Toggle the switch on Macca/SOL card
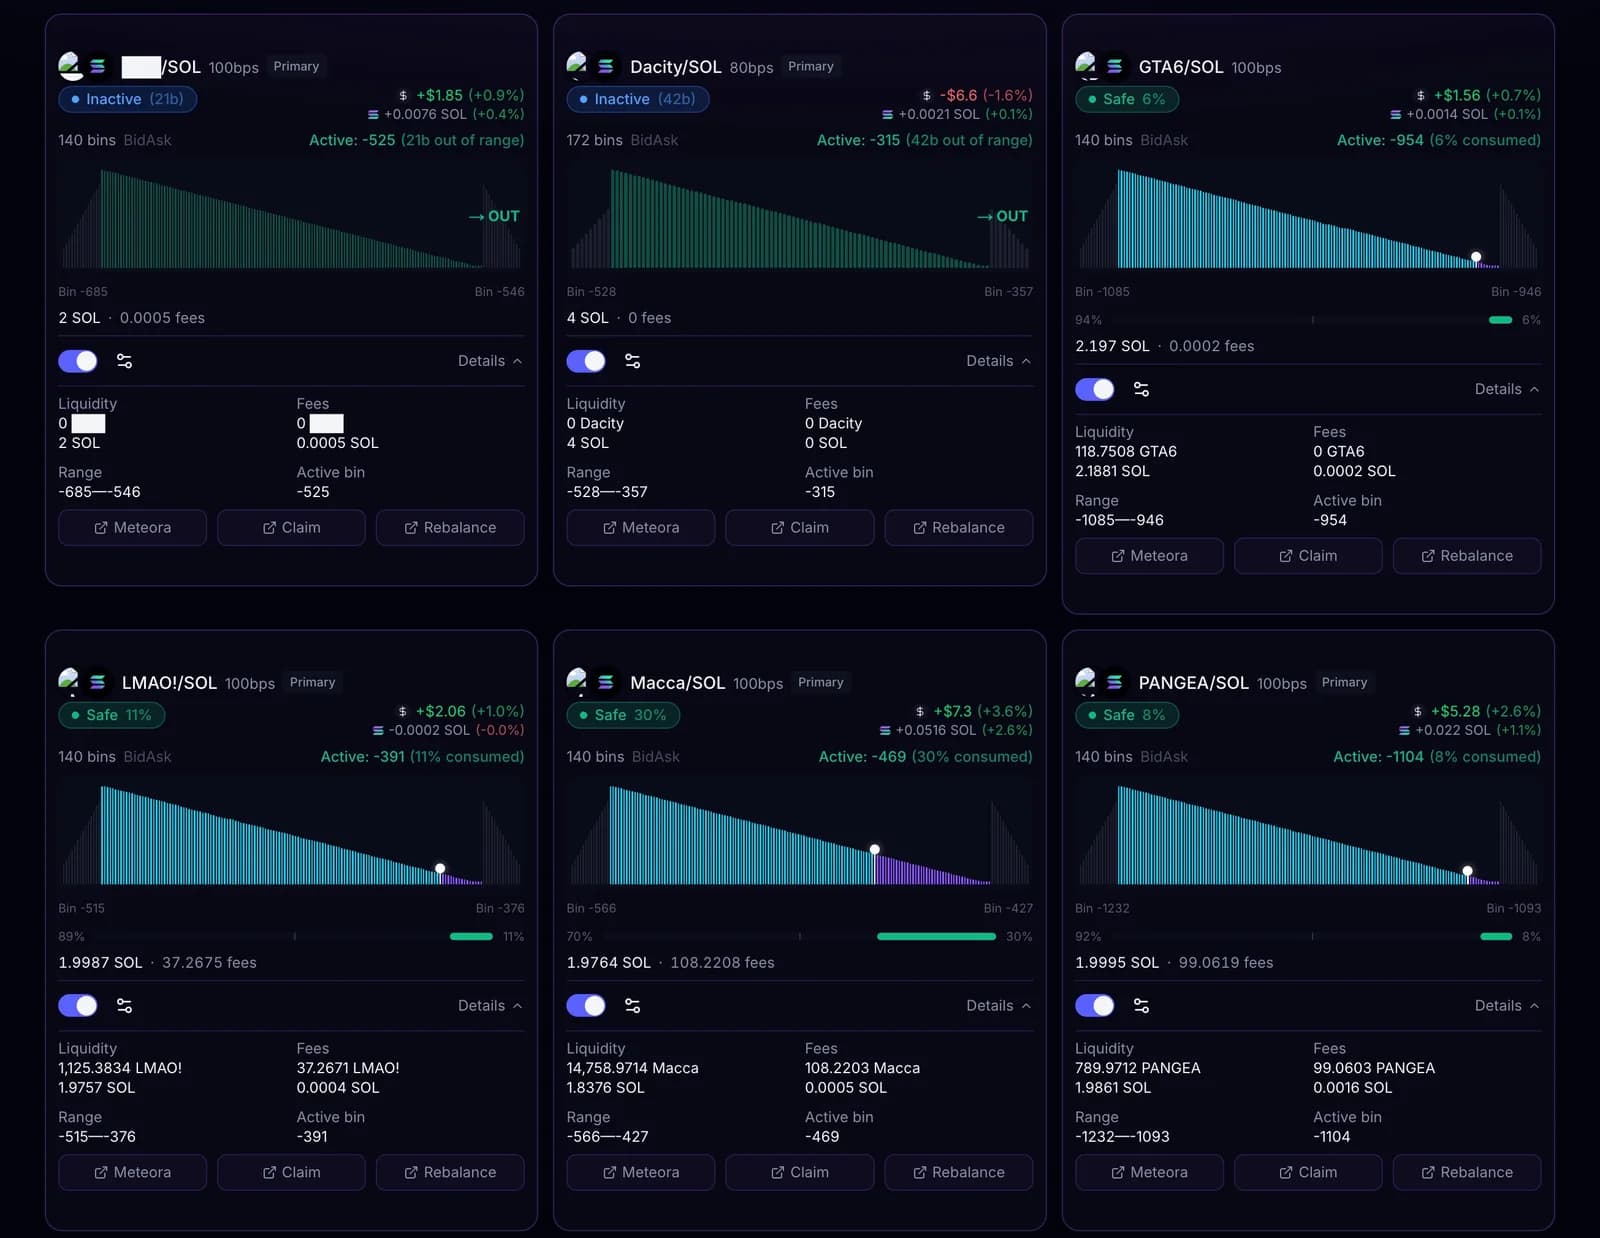Image resolution: width=1600 pixels, height=1238 pixels. pyautogui.click(x=586, y=1006)
